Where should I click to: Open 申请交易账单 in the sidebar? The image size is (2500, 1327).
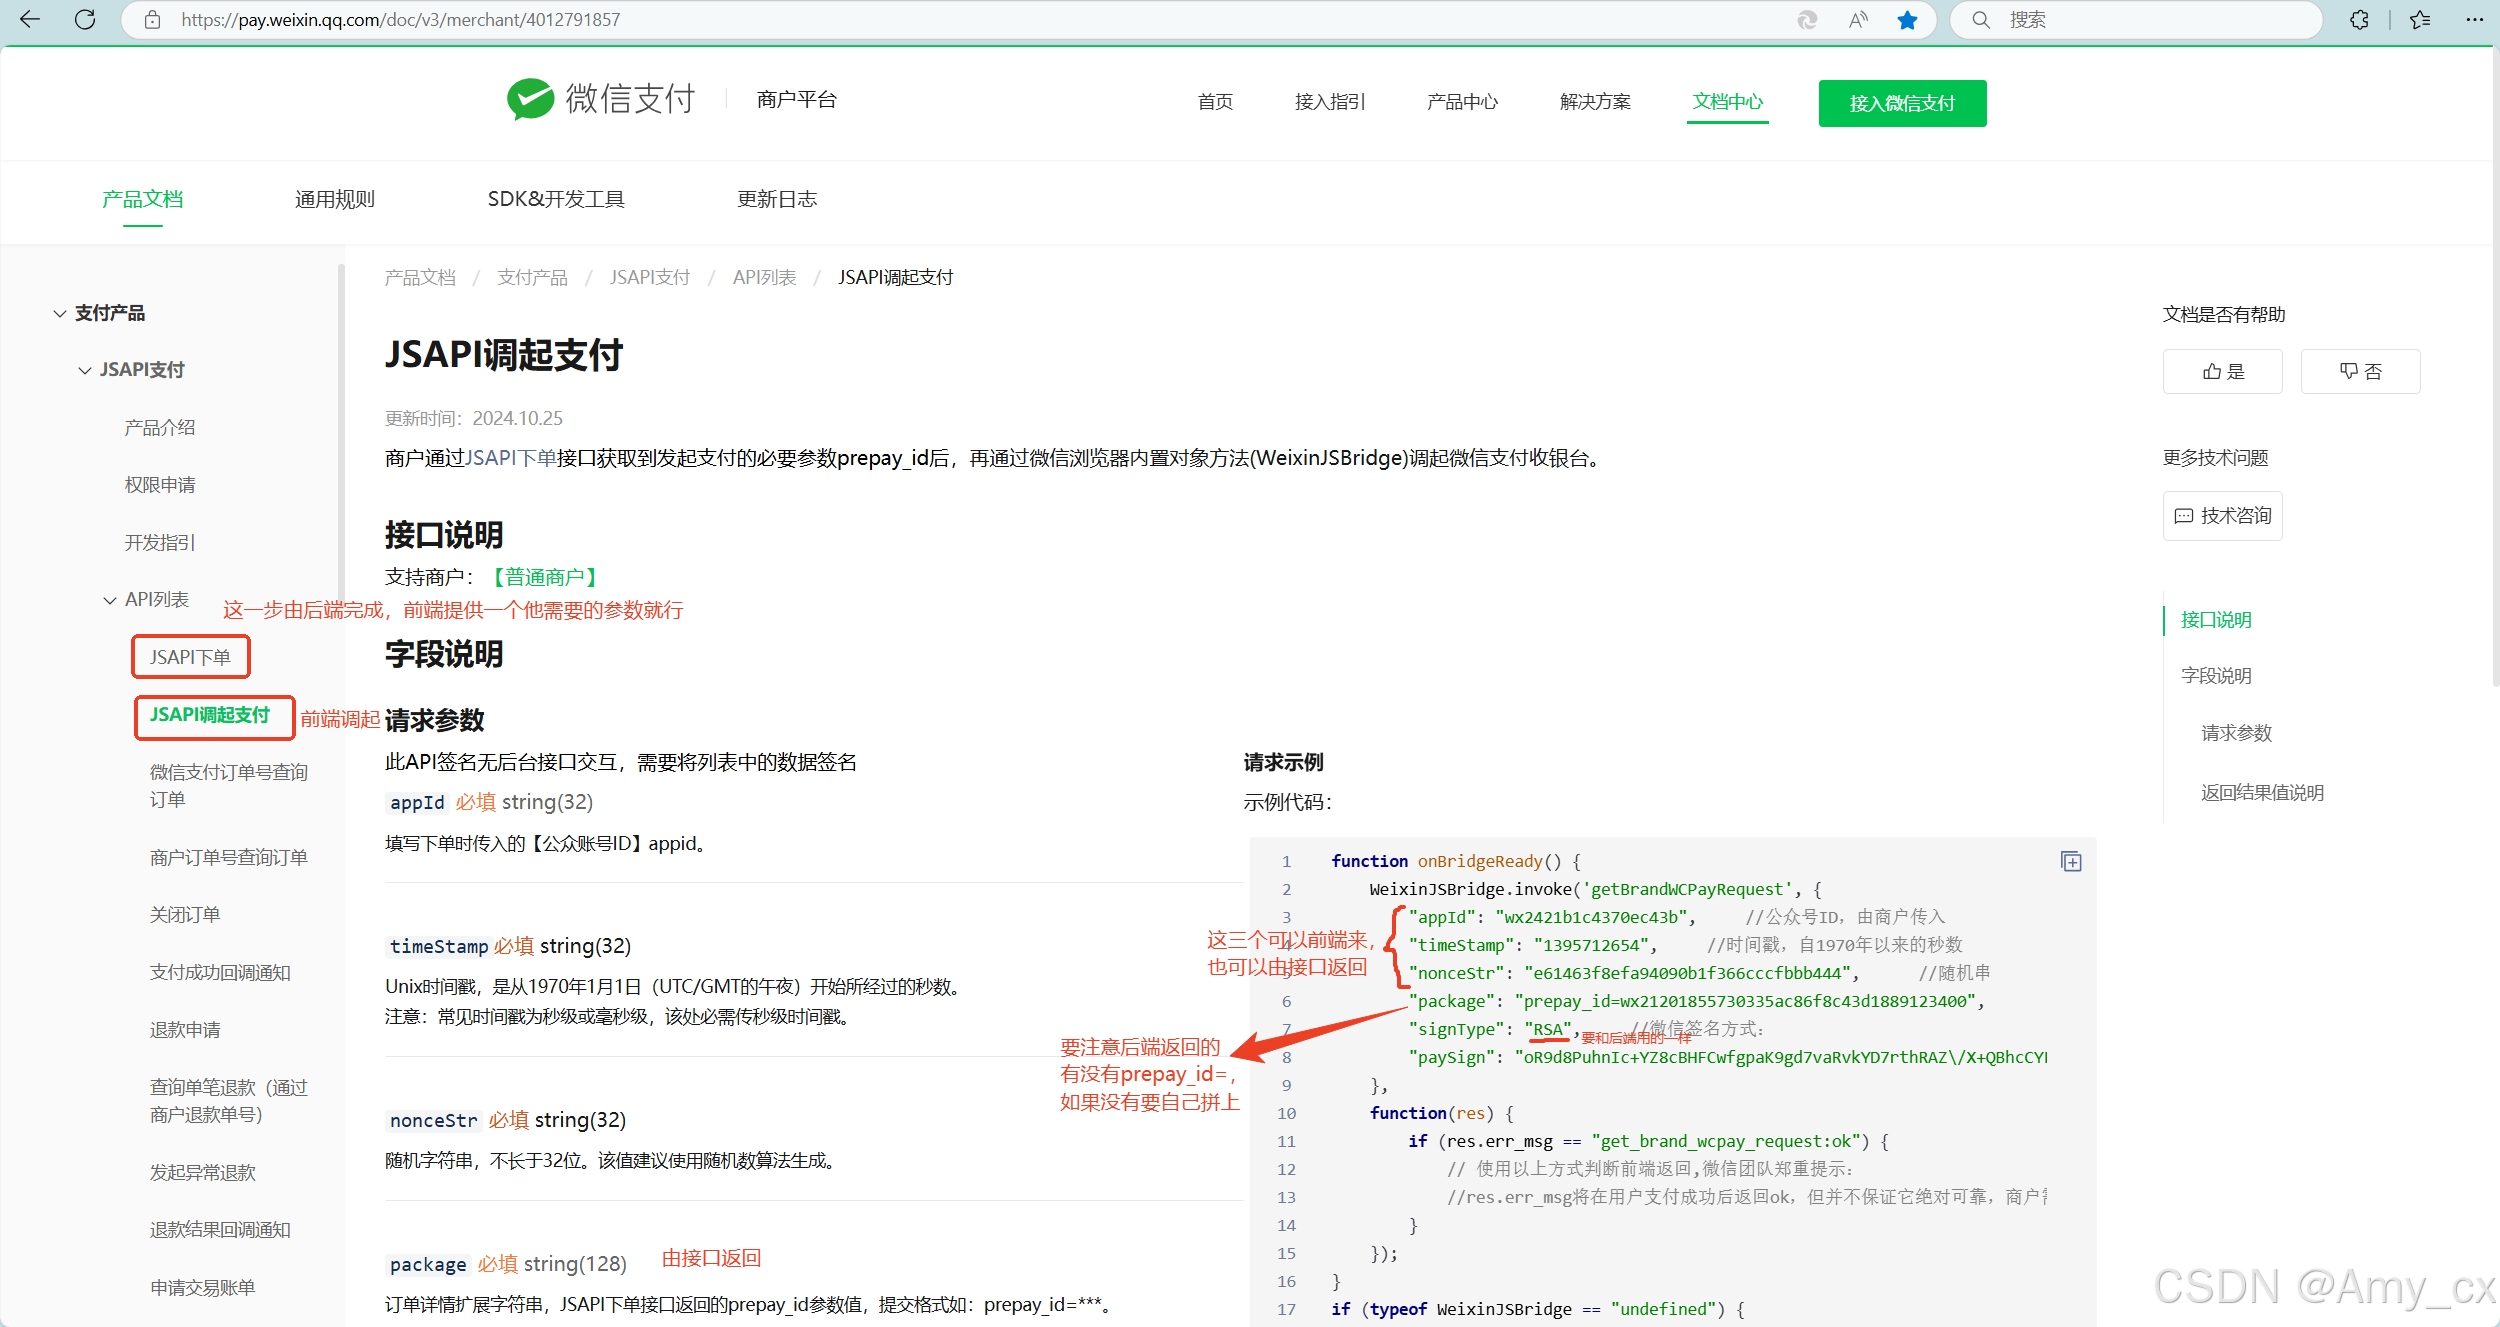click(x=203, y=1288)
